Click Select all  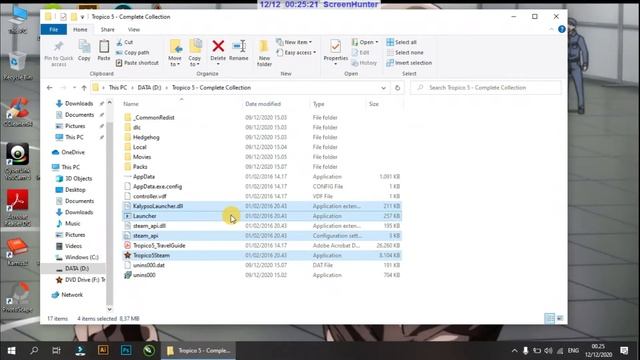(402, 42)
